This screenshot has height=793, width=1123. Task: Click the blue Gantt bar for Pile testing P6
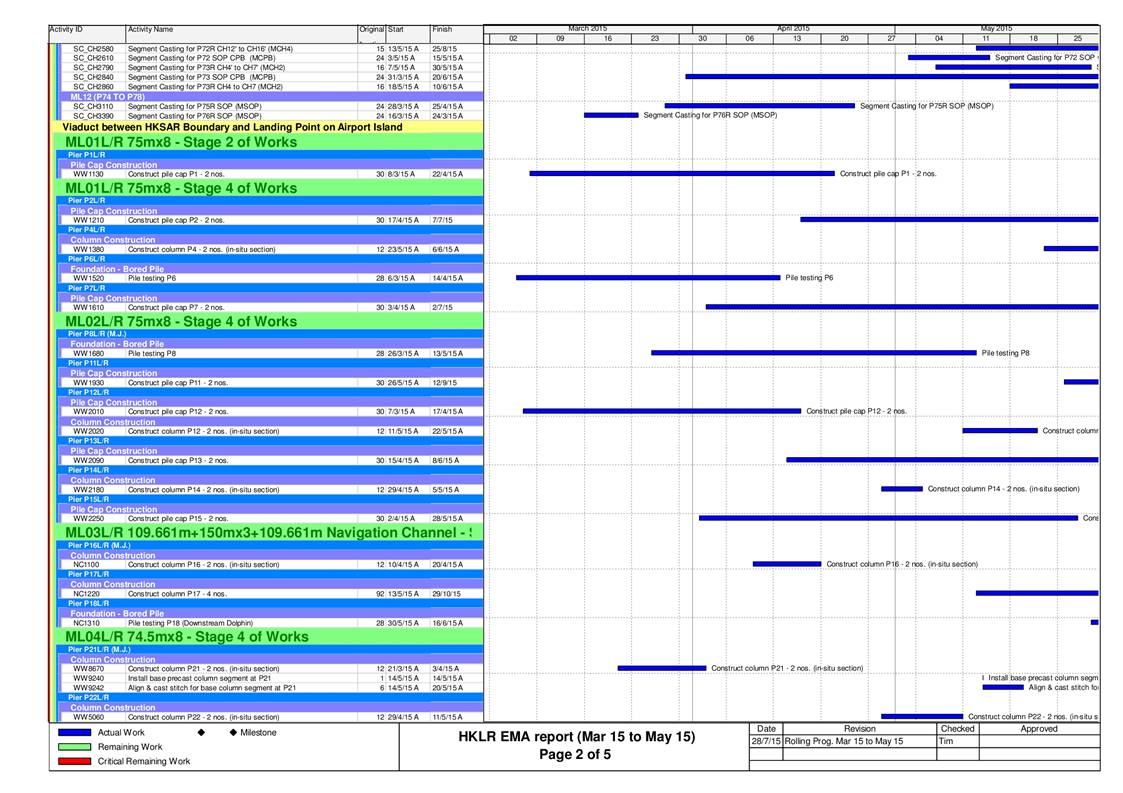648,277
